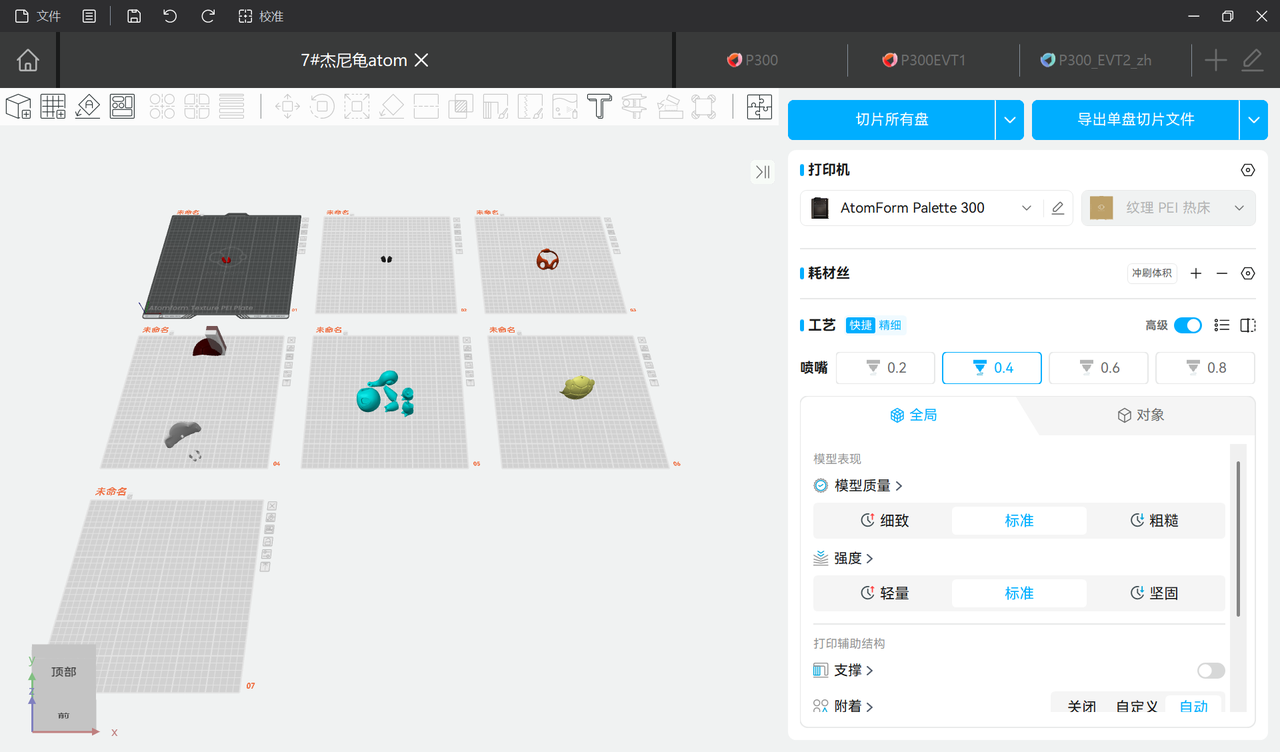Select the Text shape tool (T icon)
Image resolution: width=1280 pixels, height=752 pixels.
click(599, 106)
